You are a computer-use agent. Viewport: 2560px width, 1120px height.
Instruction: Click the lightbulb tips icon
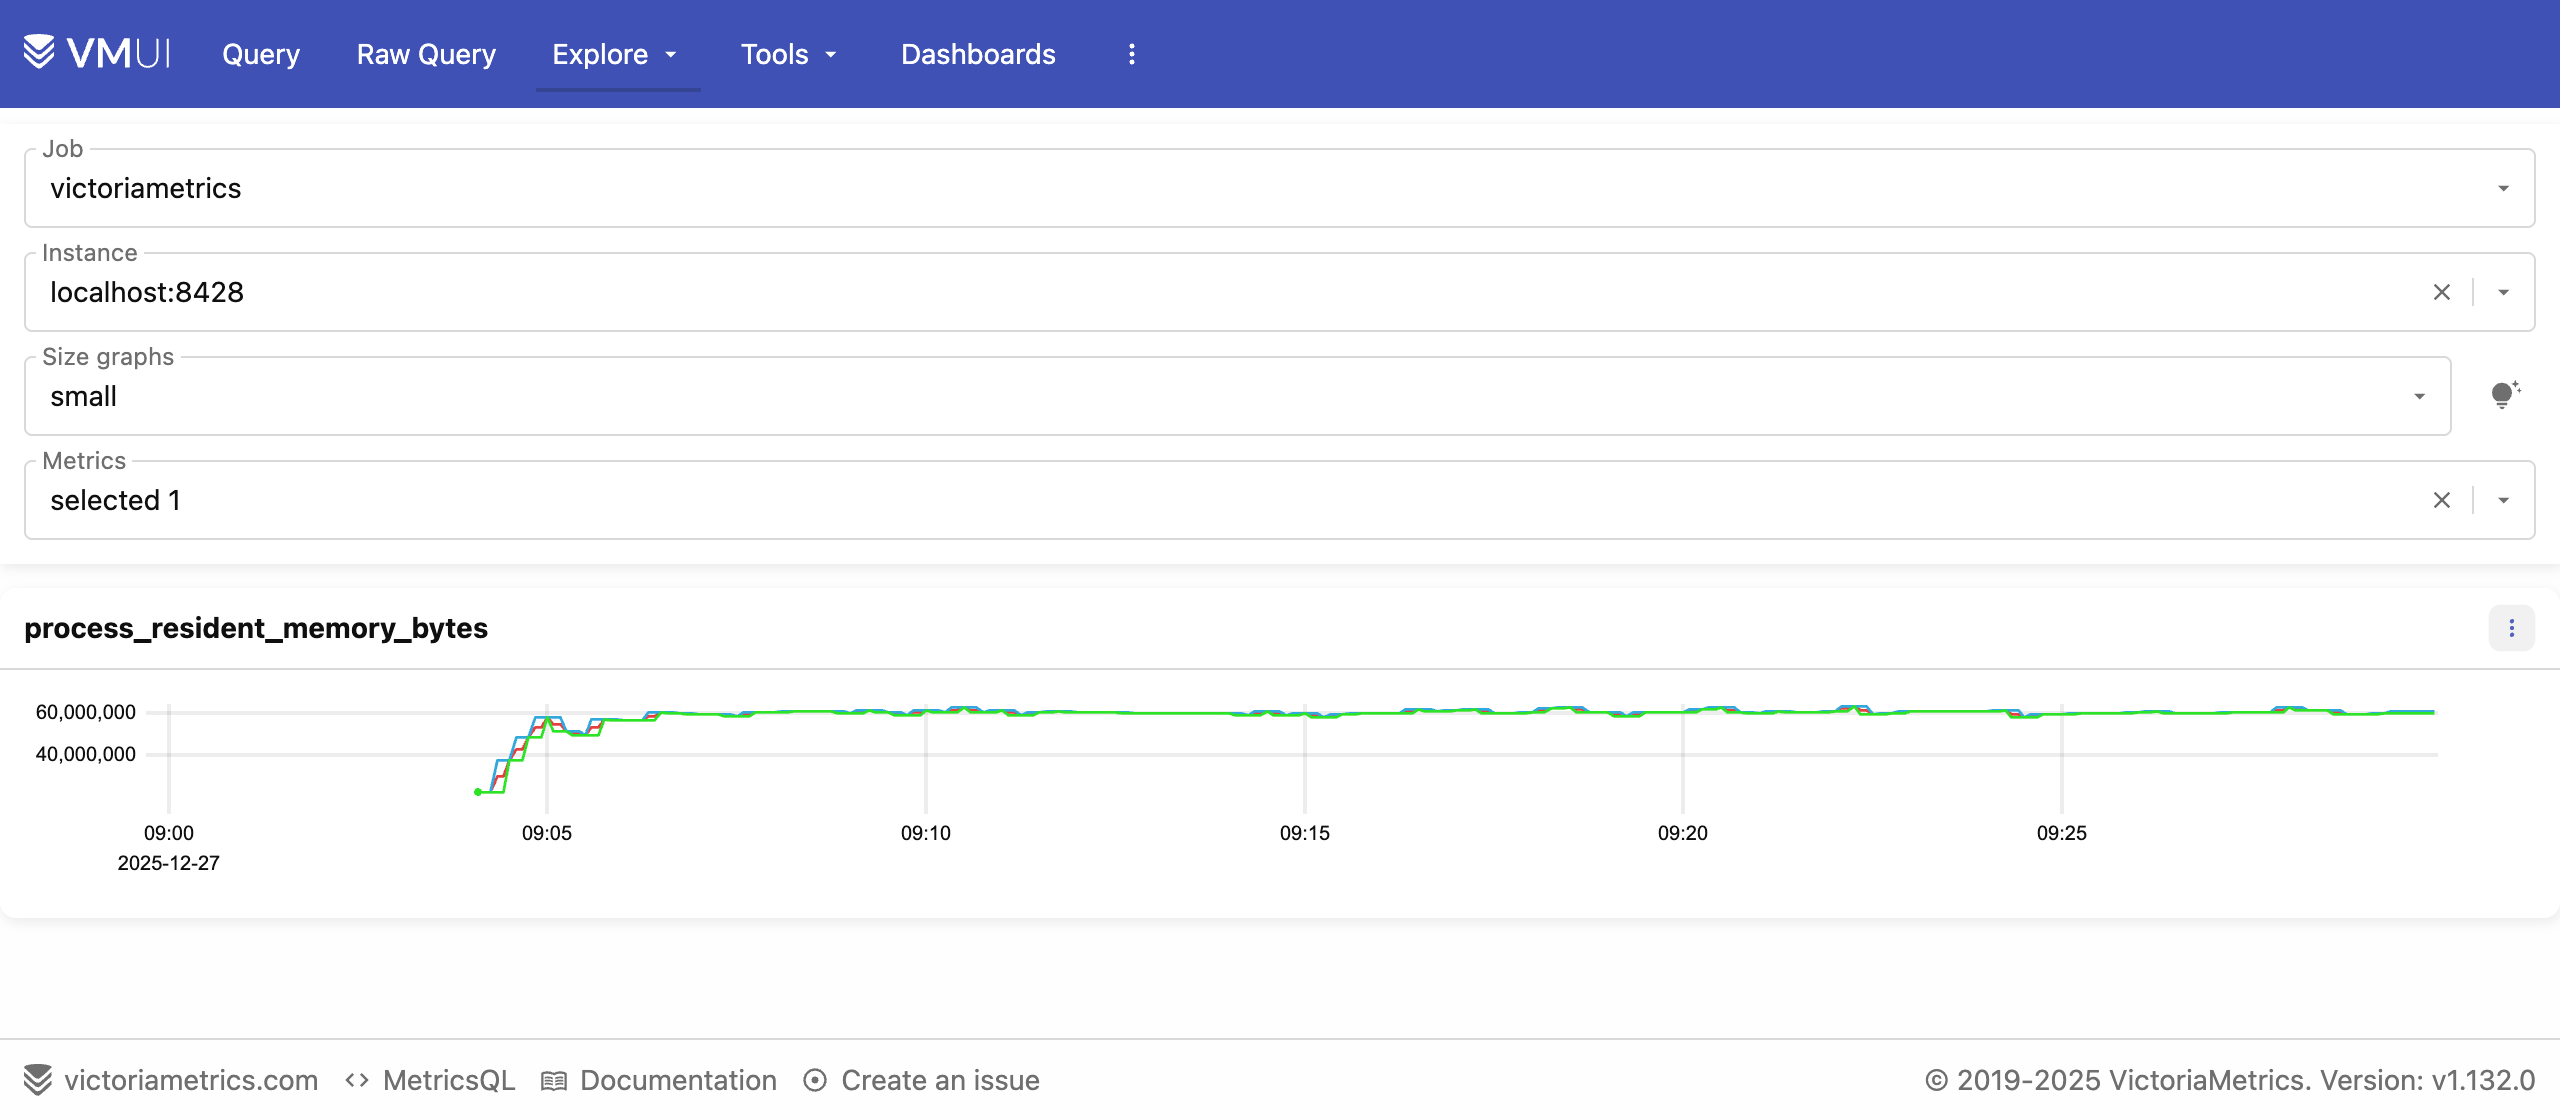click(x=2504, y=395)
